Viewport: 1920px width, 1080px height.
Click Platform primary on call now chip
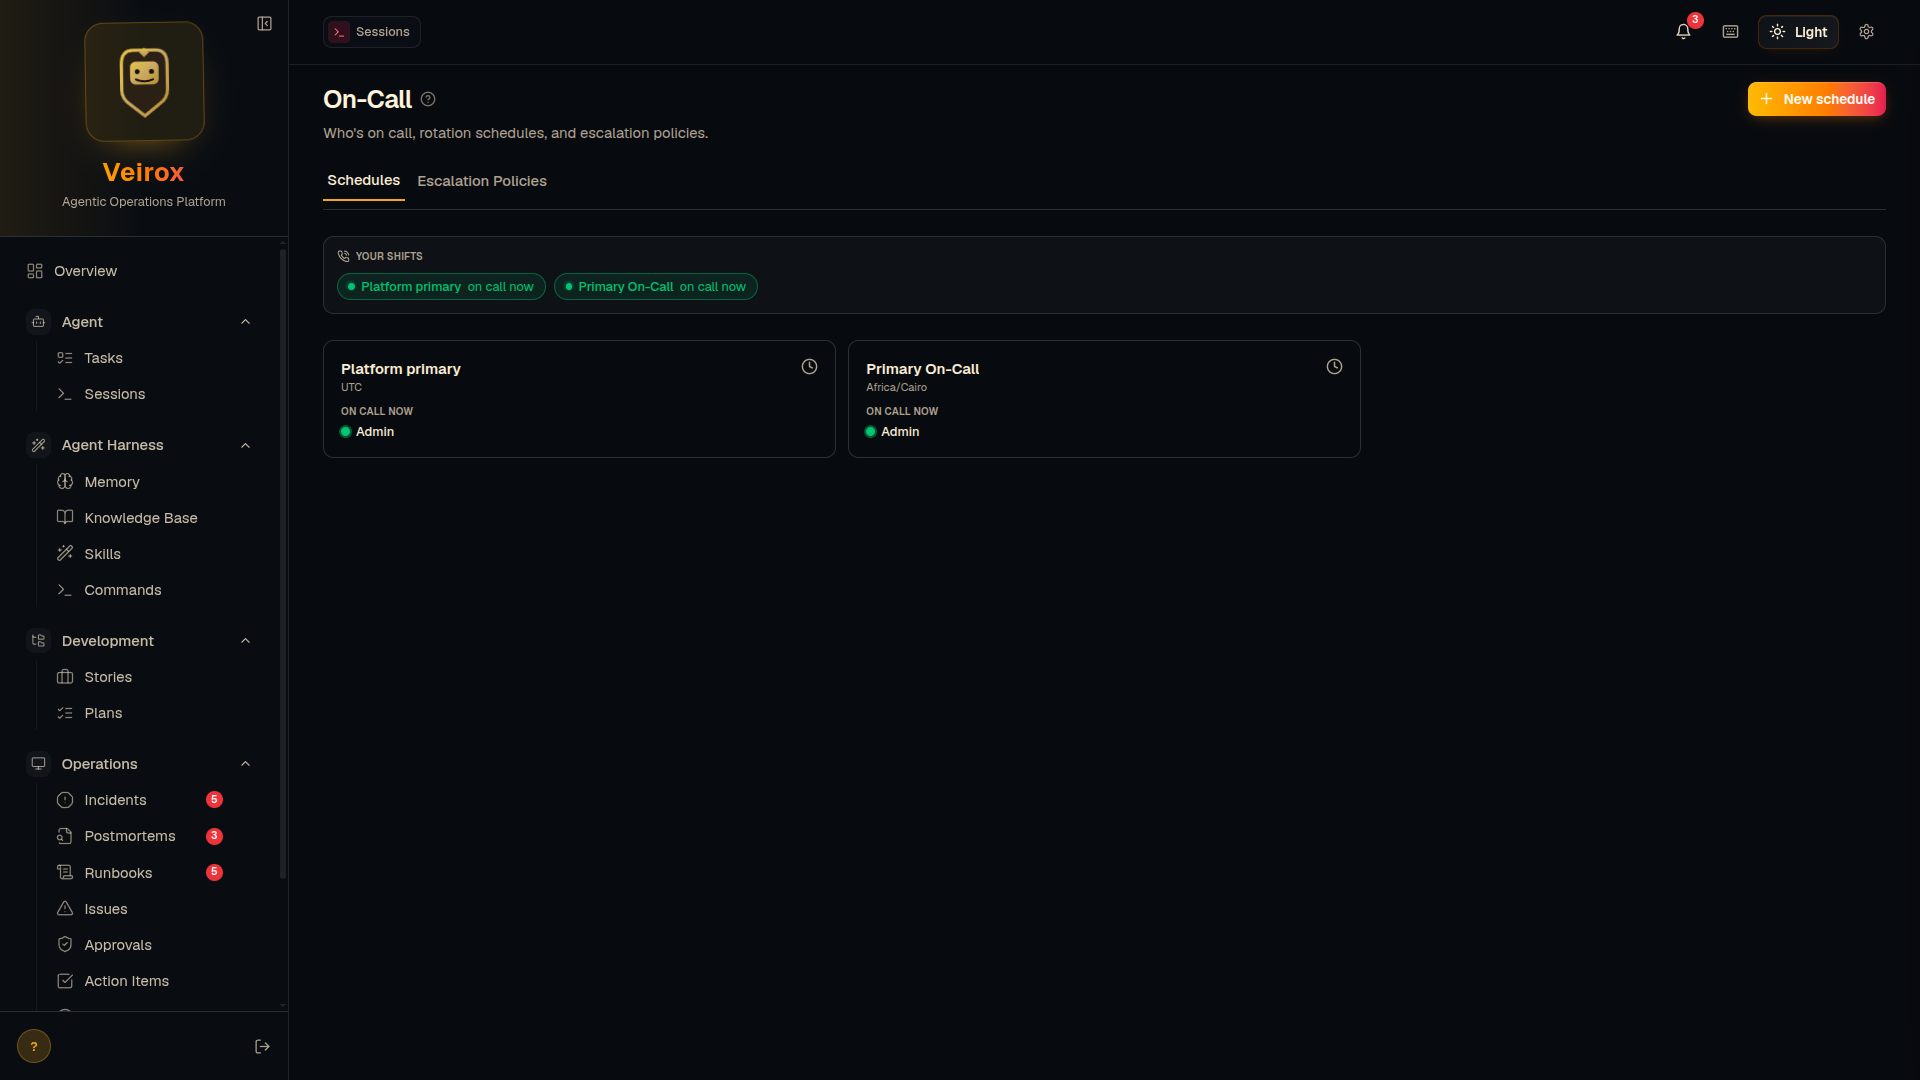(441, 287)
